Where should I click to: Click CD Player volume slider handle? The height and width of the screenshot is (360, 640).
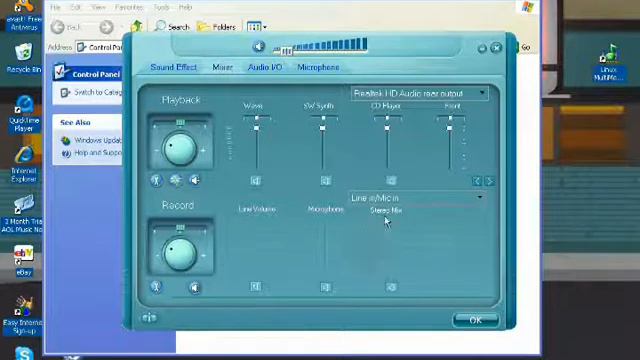click(387, 128)
